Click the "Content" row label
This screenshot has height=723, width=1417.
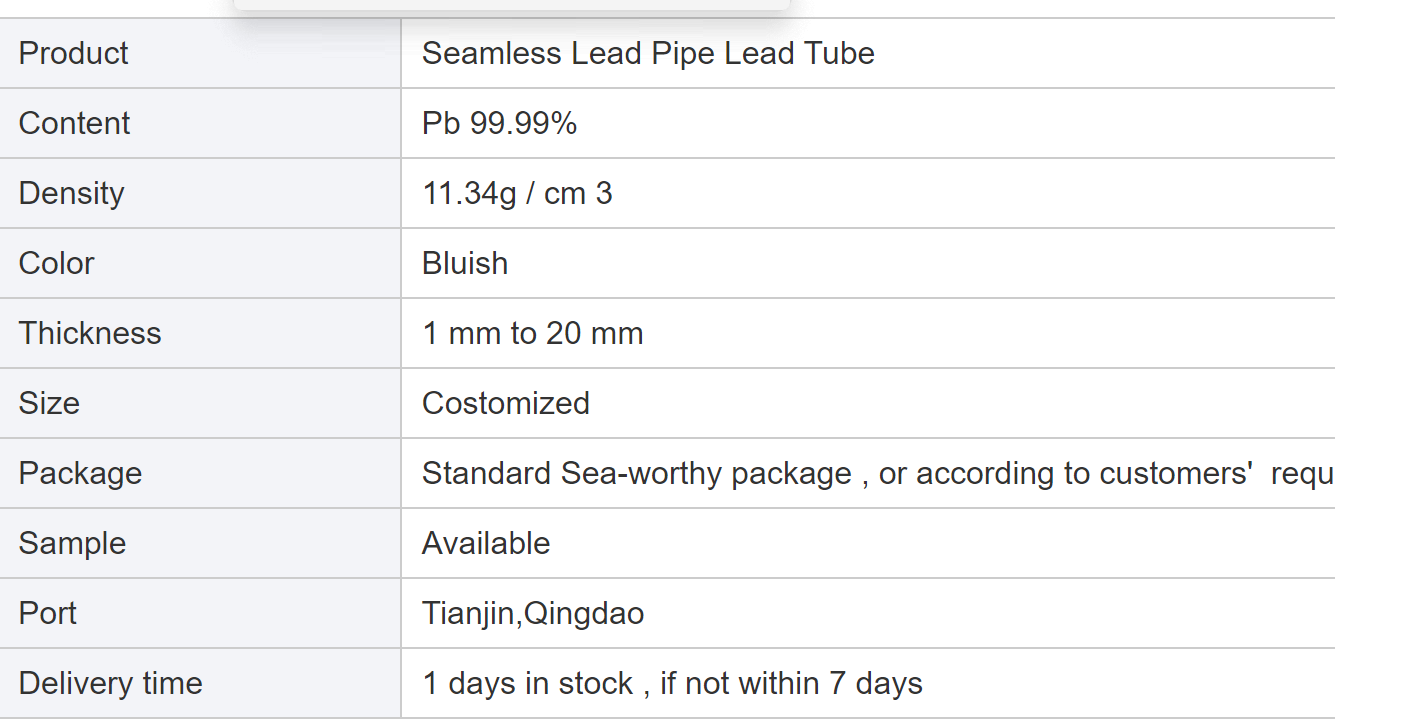tap(74, 123)
